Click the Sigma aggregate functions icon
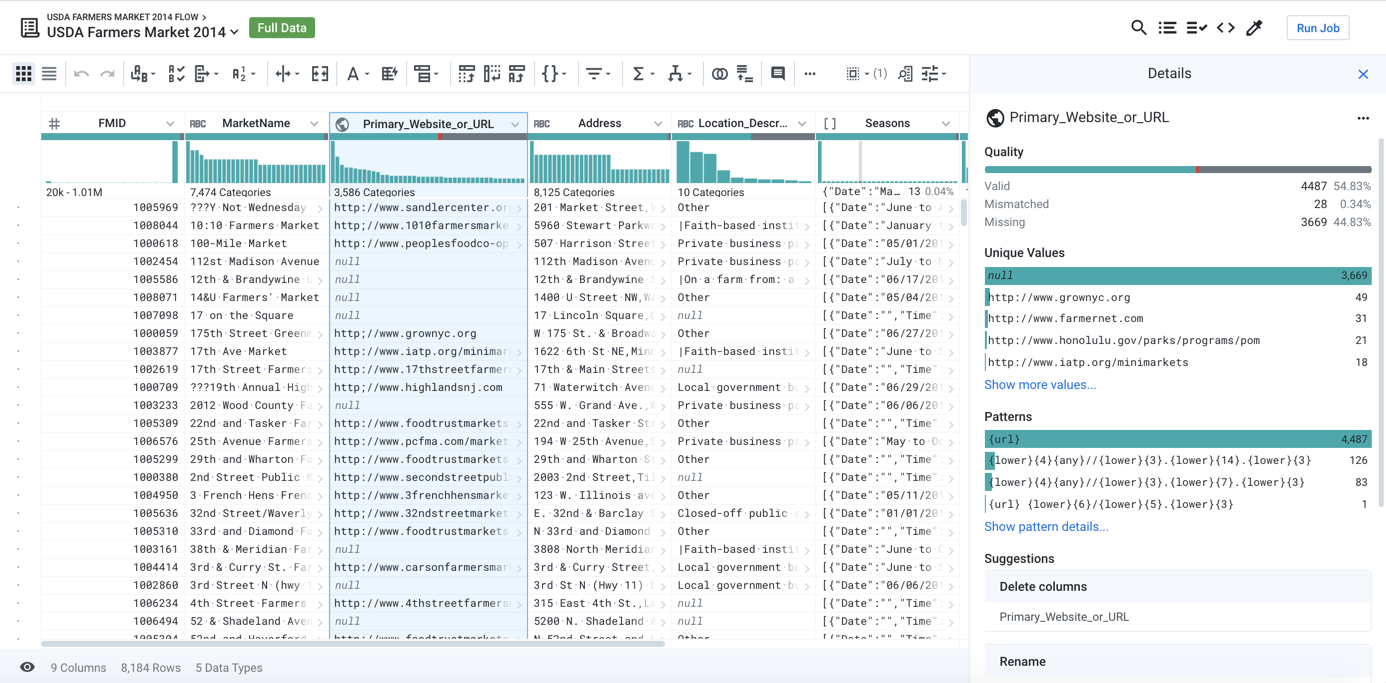1386x683 pixels. coord(638,74)
